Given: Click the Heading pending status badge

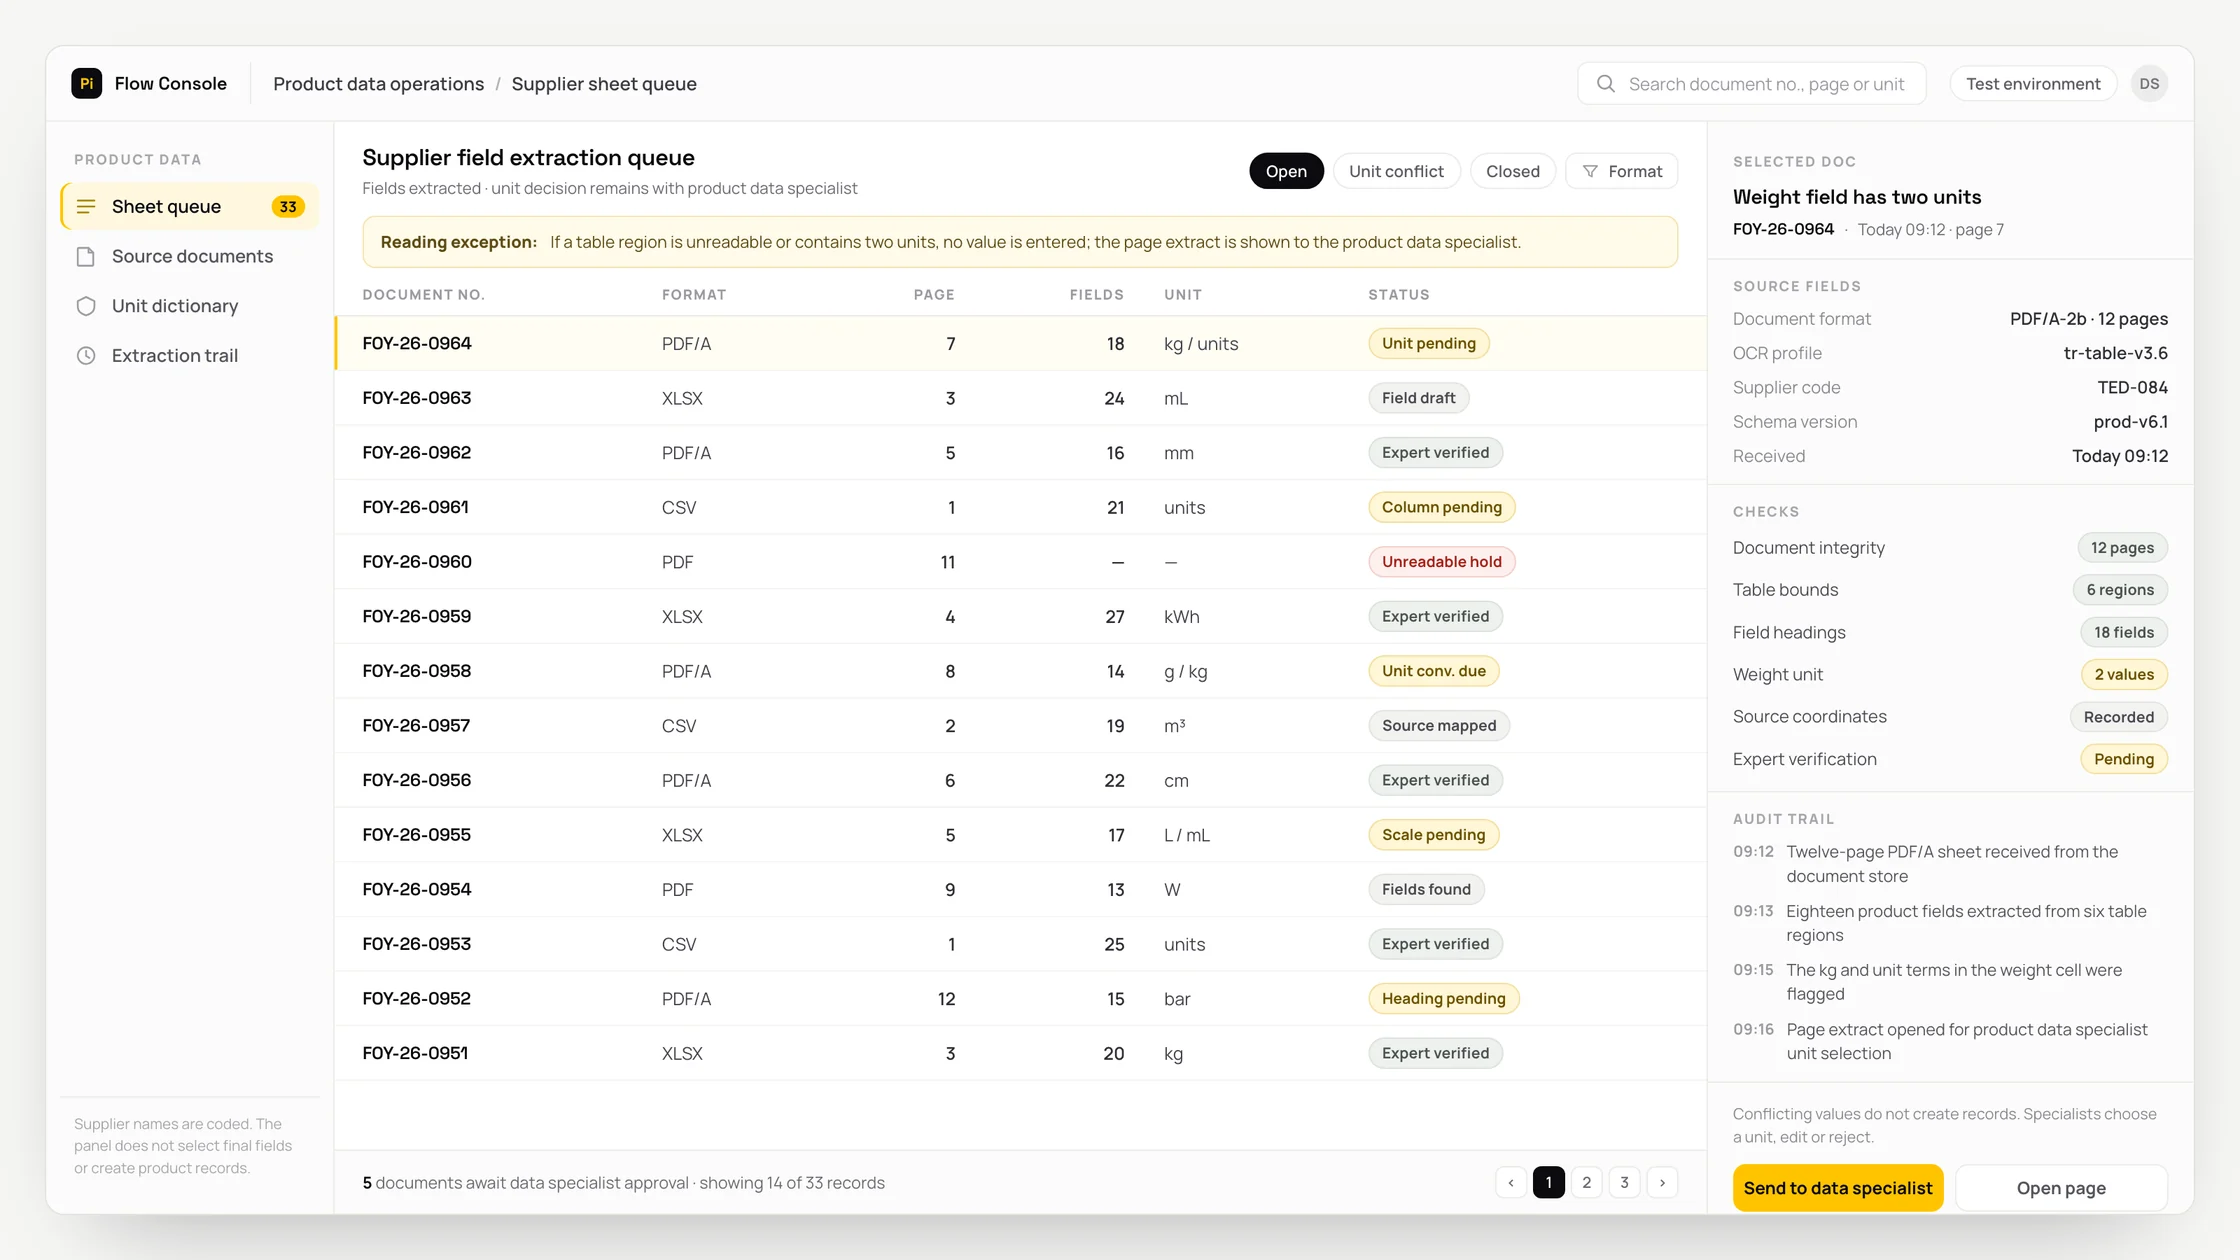Looking at the screenshot, I should coord(1443,998).
